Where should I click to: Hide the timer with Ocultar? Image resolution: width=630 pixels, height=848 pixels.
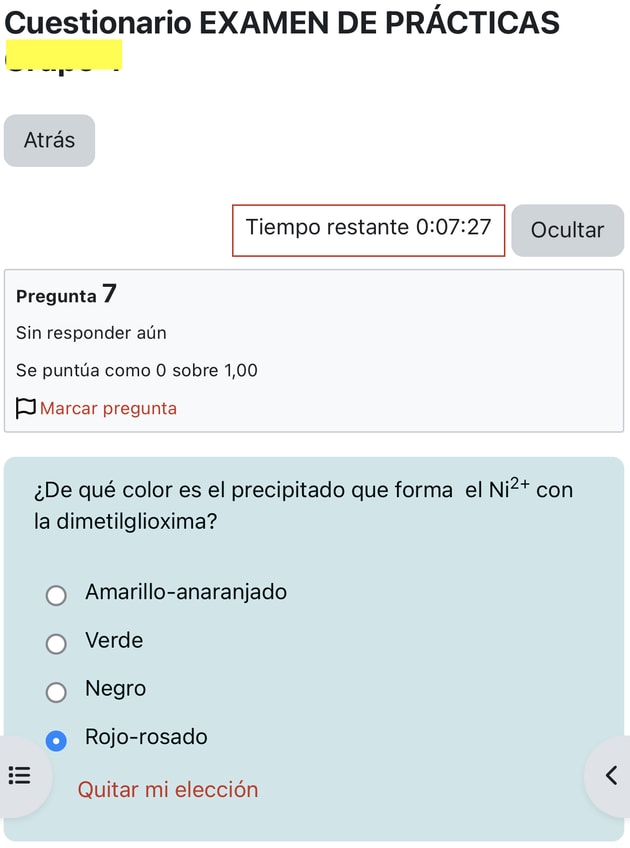click(x=567, y=230)
